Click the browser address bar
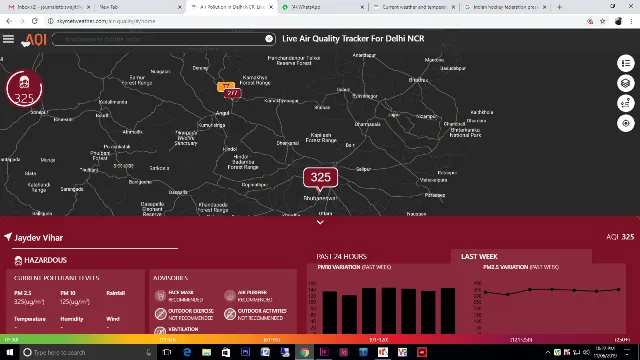640x360 pixels. pos(314,21)
